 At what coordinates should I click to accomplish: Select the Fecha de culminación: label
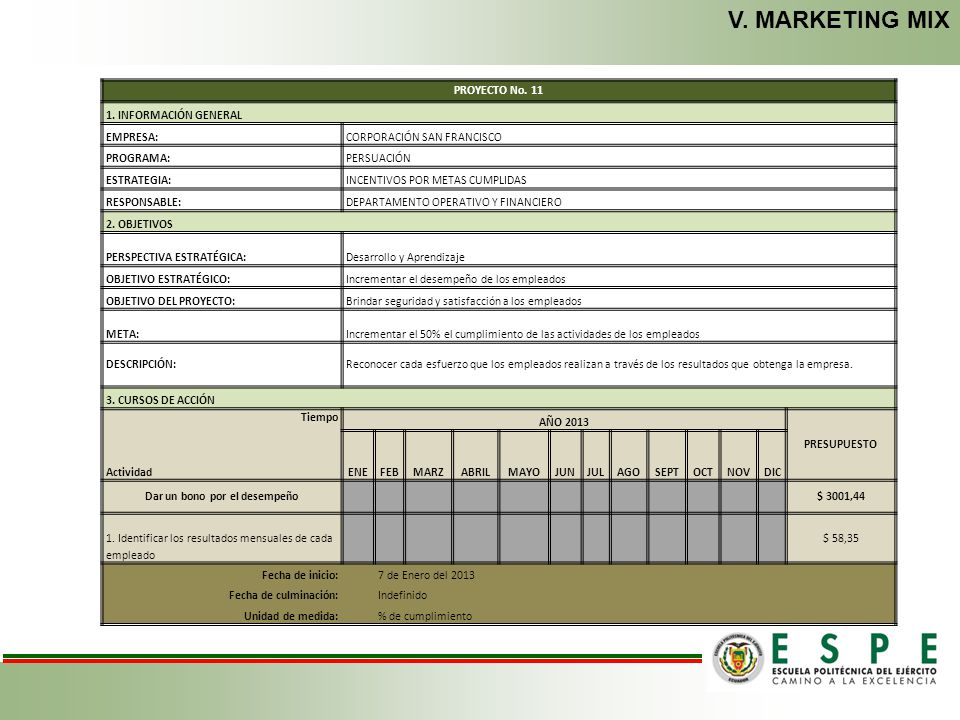pos(283,595)
